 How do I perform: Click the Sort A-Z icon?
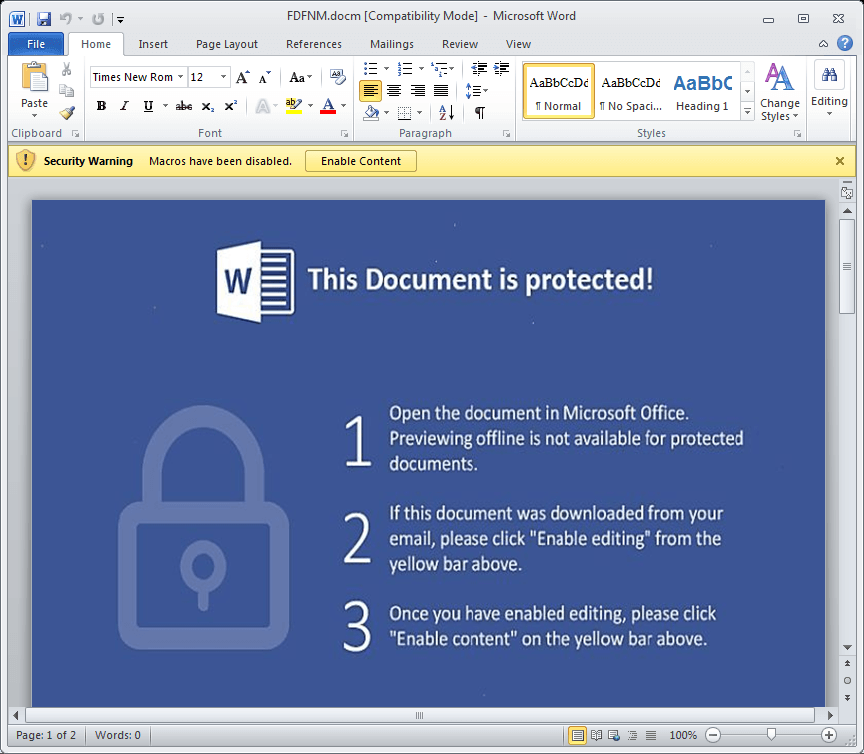446,113
